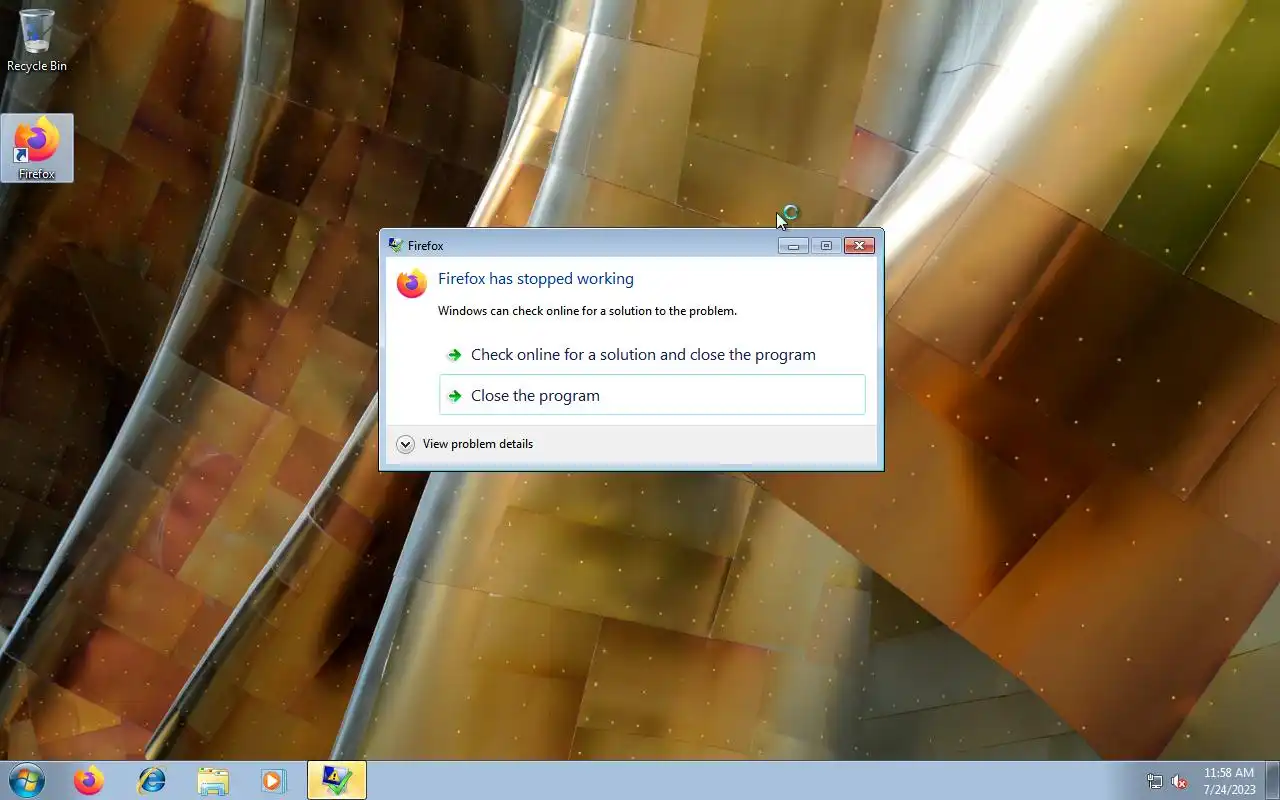Choose Close the program
This screenshot has width=1280, height=800.
pos(652,395)
